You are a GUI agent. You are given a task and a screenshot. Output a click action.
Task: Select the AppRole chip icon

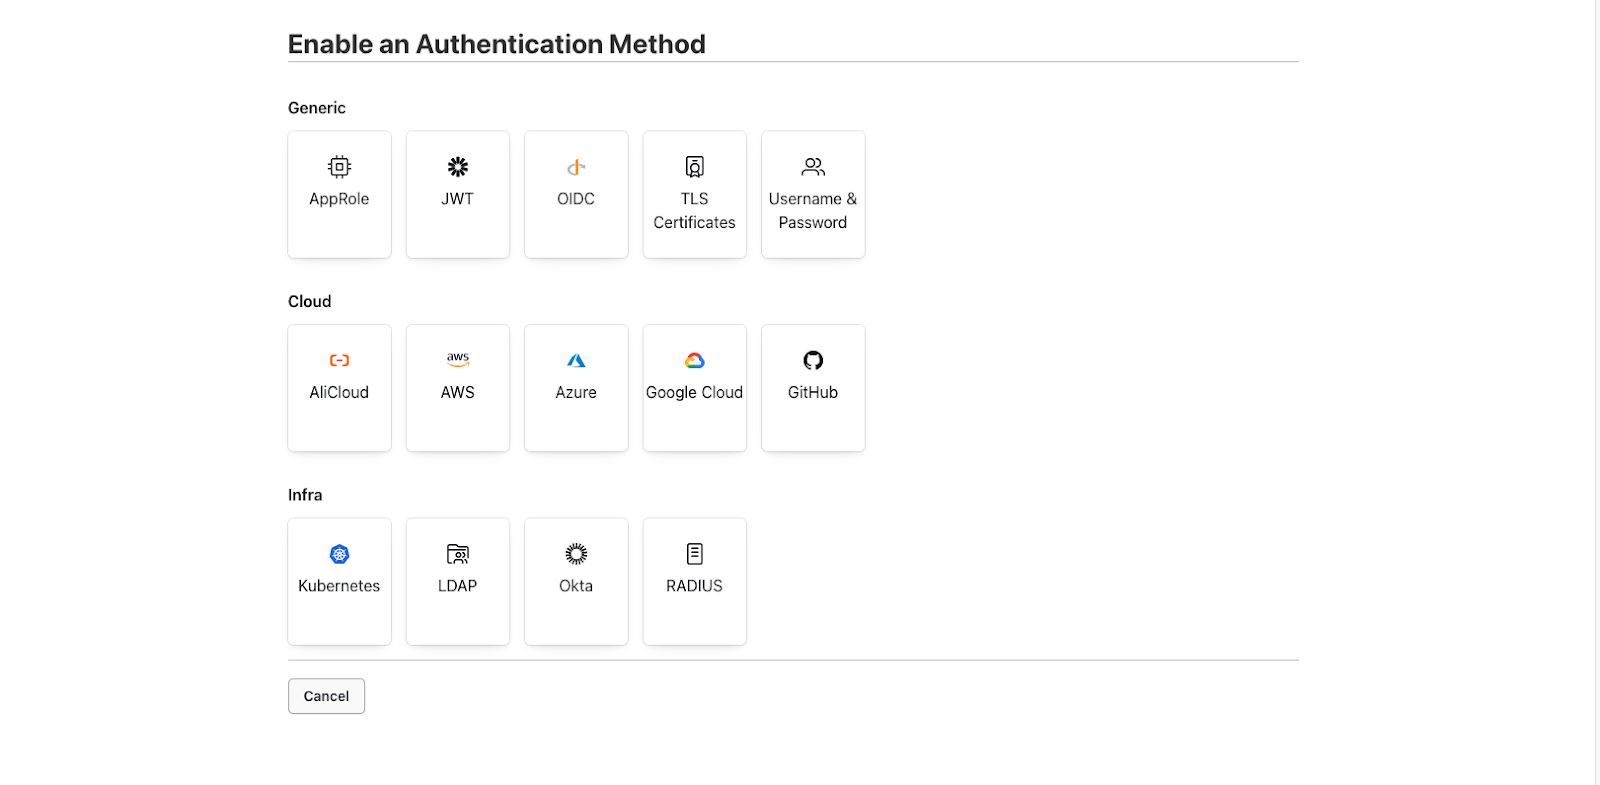coord(339,167)
